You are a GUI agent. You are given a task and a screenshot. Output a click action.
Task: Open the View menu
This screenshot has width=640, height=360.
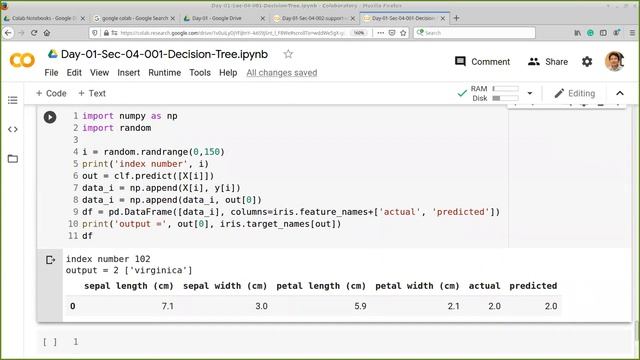pyautogui.click(x=99, y=73)
